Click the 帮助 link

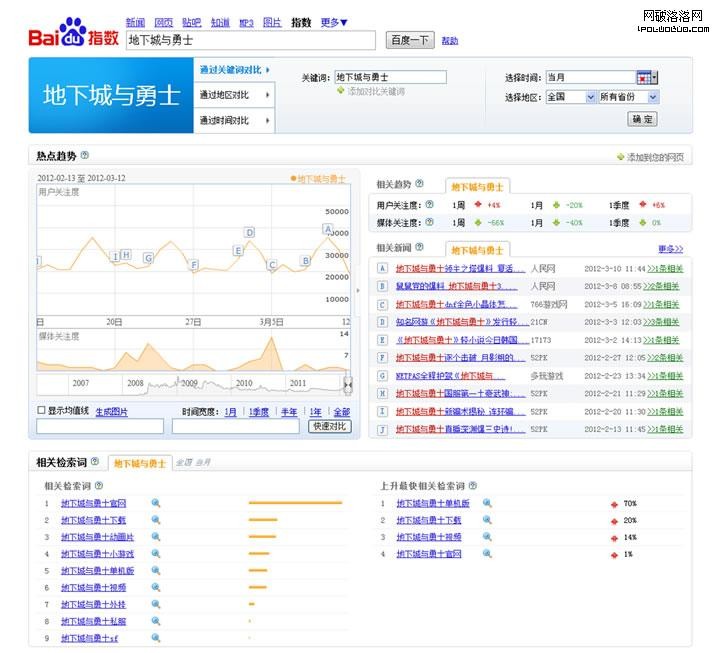[x=450, y=41]
